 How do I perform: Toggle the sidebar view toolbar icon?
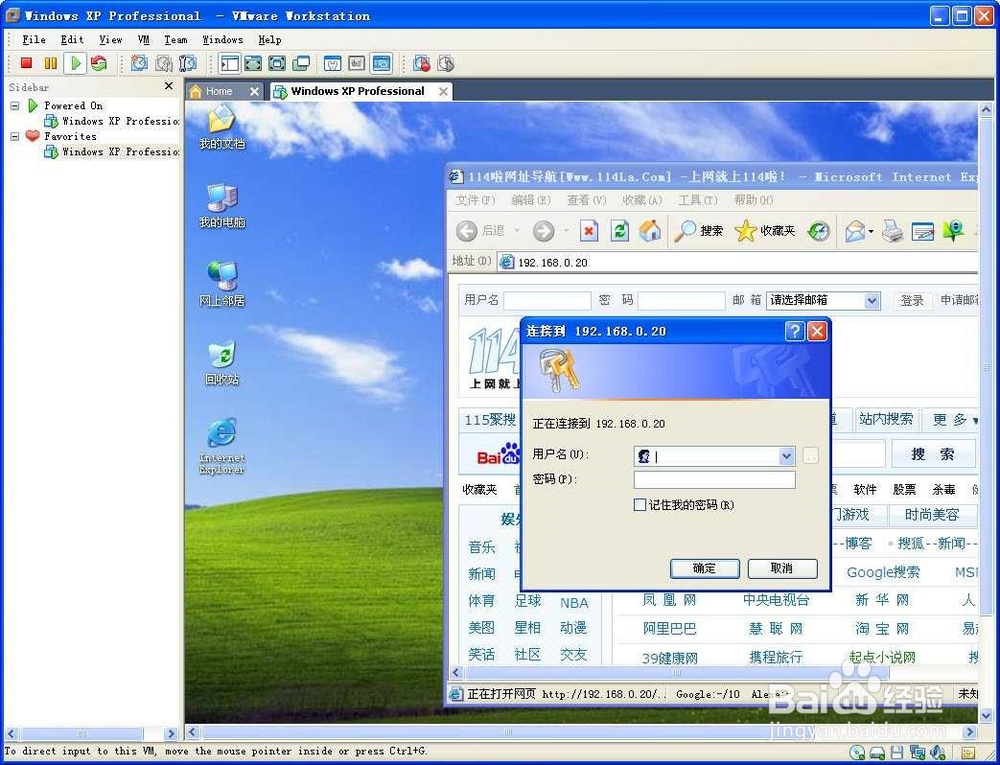pyautogui.click(x=229, y=63)
